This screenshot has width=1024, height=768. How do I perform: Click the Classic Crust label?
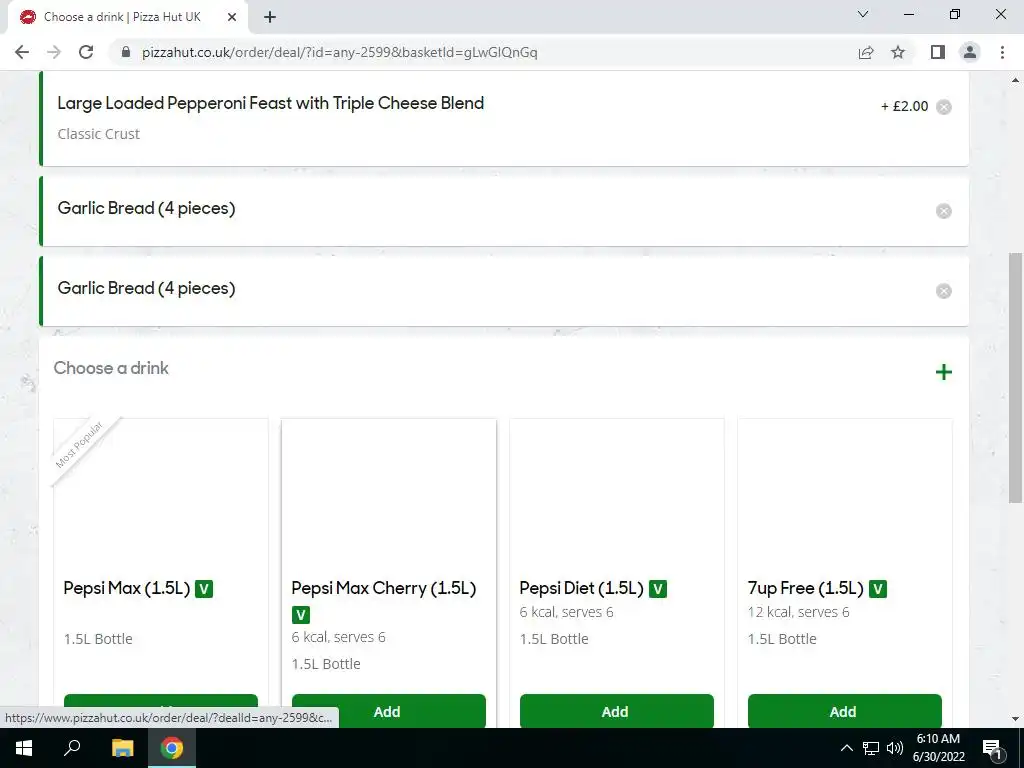click(x=99, y=134)
